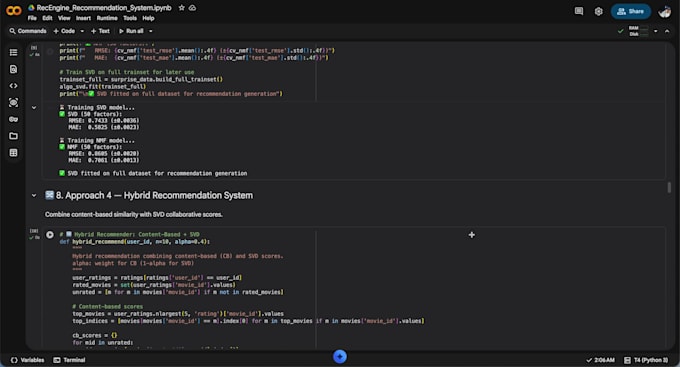Open the Tools menu

130,18
